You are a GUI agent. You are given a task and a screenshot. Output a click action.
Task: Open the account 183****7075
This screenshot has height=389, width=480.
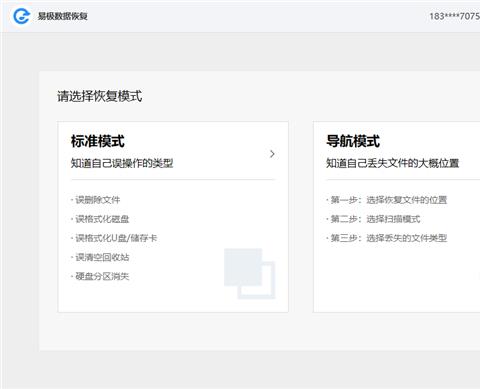pyautogui.click(x=454, y=16)
